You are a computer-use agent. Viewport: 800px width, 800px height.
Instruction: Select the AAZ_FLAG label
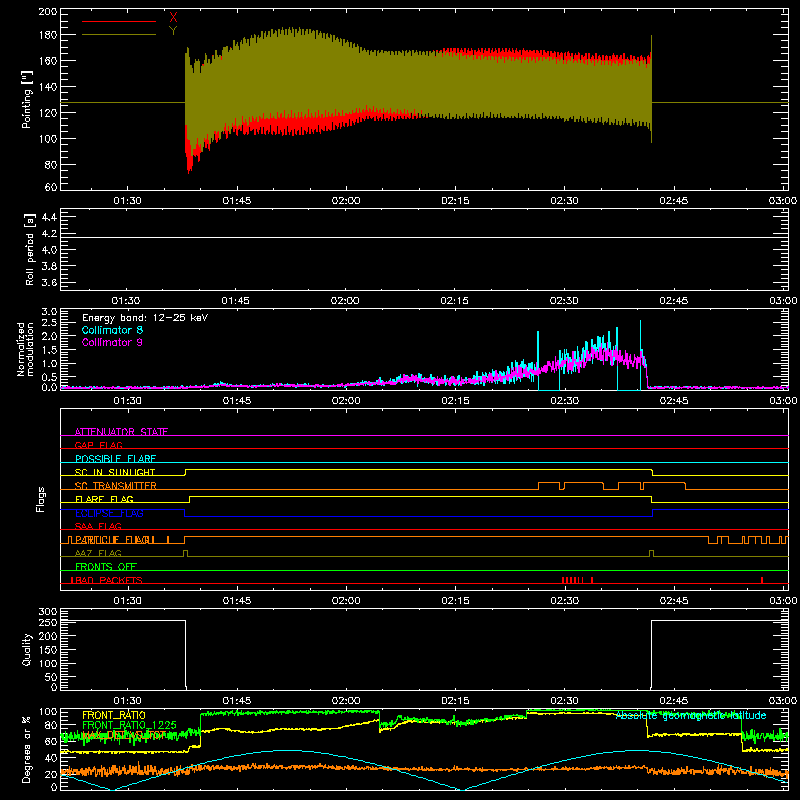(98, 553)
